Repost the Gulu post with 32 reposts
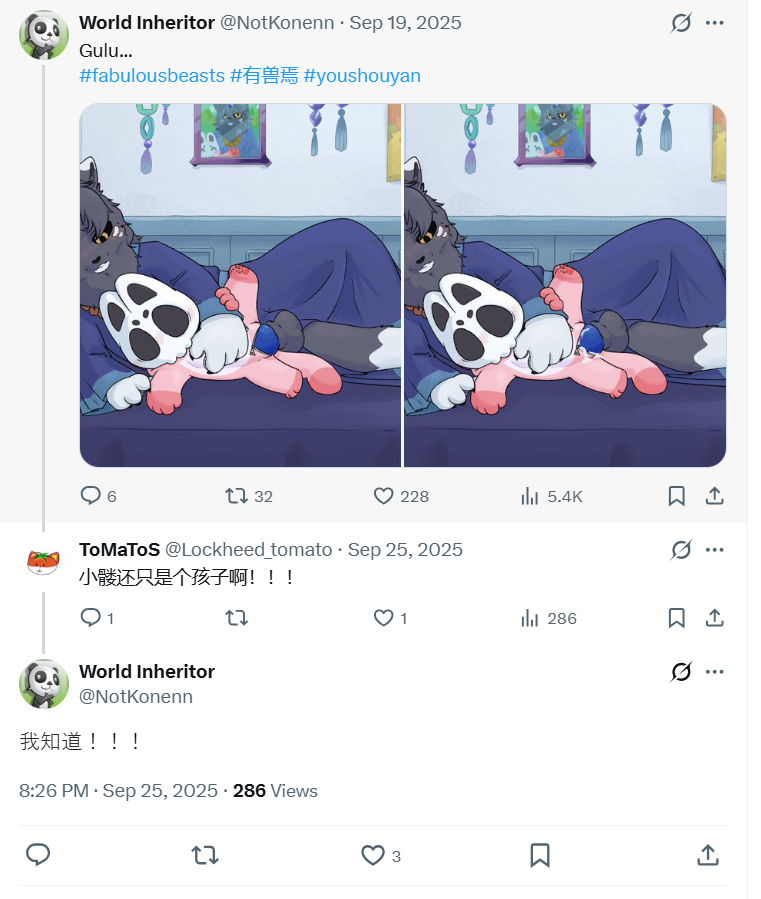The height and width of the screenshot is (899, 761). coord(236,496)
